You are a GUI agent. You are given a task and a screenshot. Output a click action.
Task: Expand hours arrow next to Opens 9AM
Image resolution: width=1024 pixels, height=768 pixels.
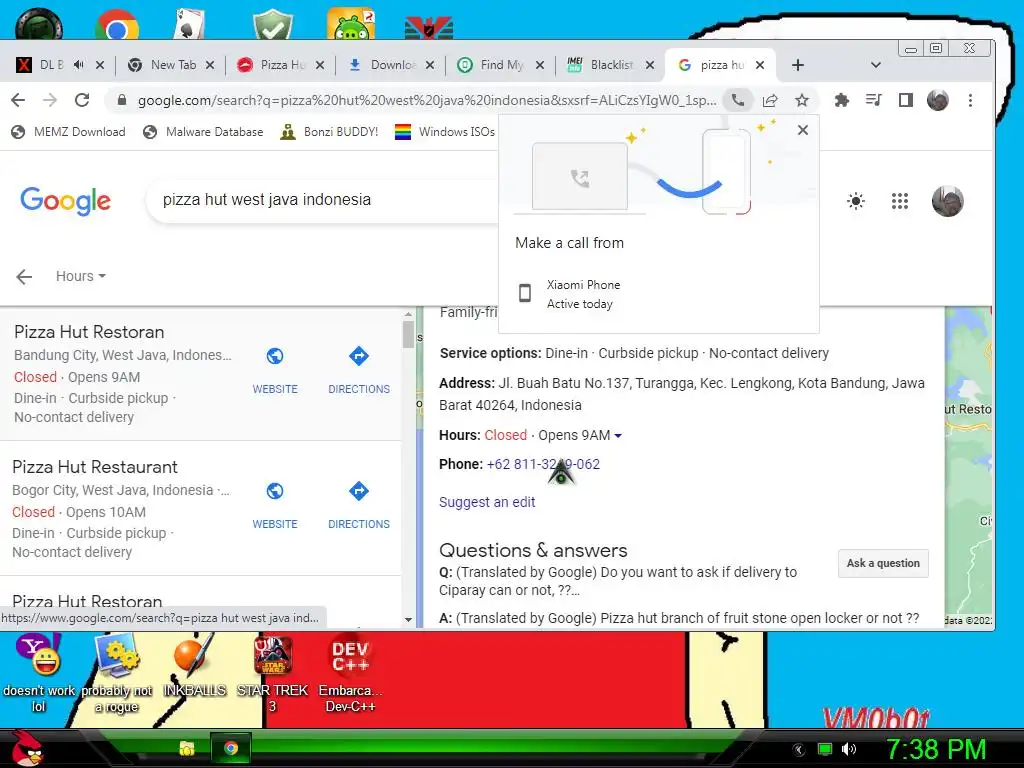618,436
